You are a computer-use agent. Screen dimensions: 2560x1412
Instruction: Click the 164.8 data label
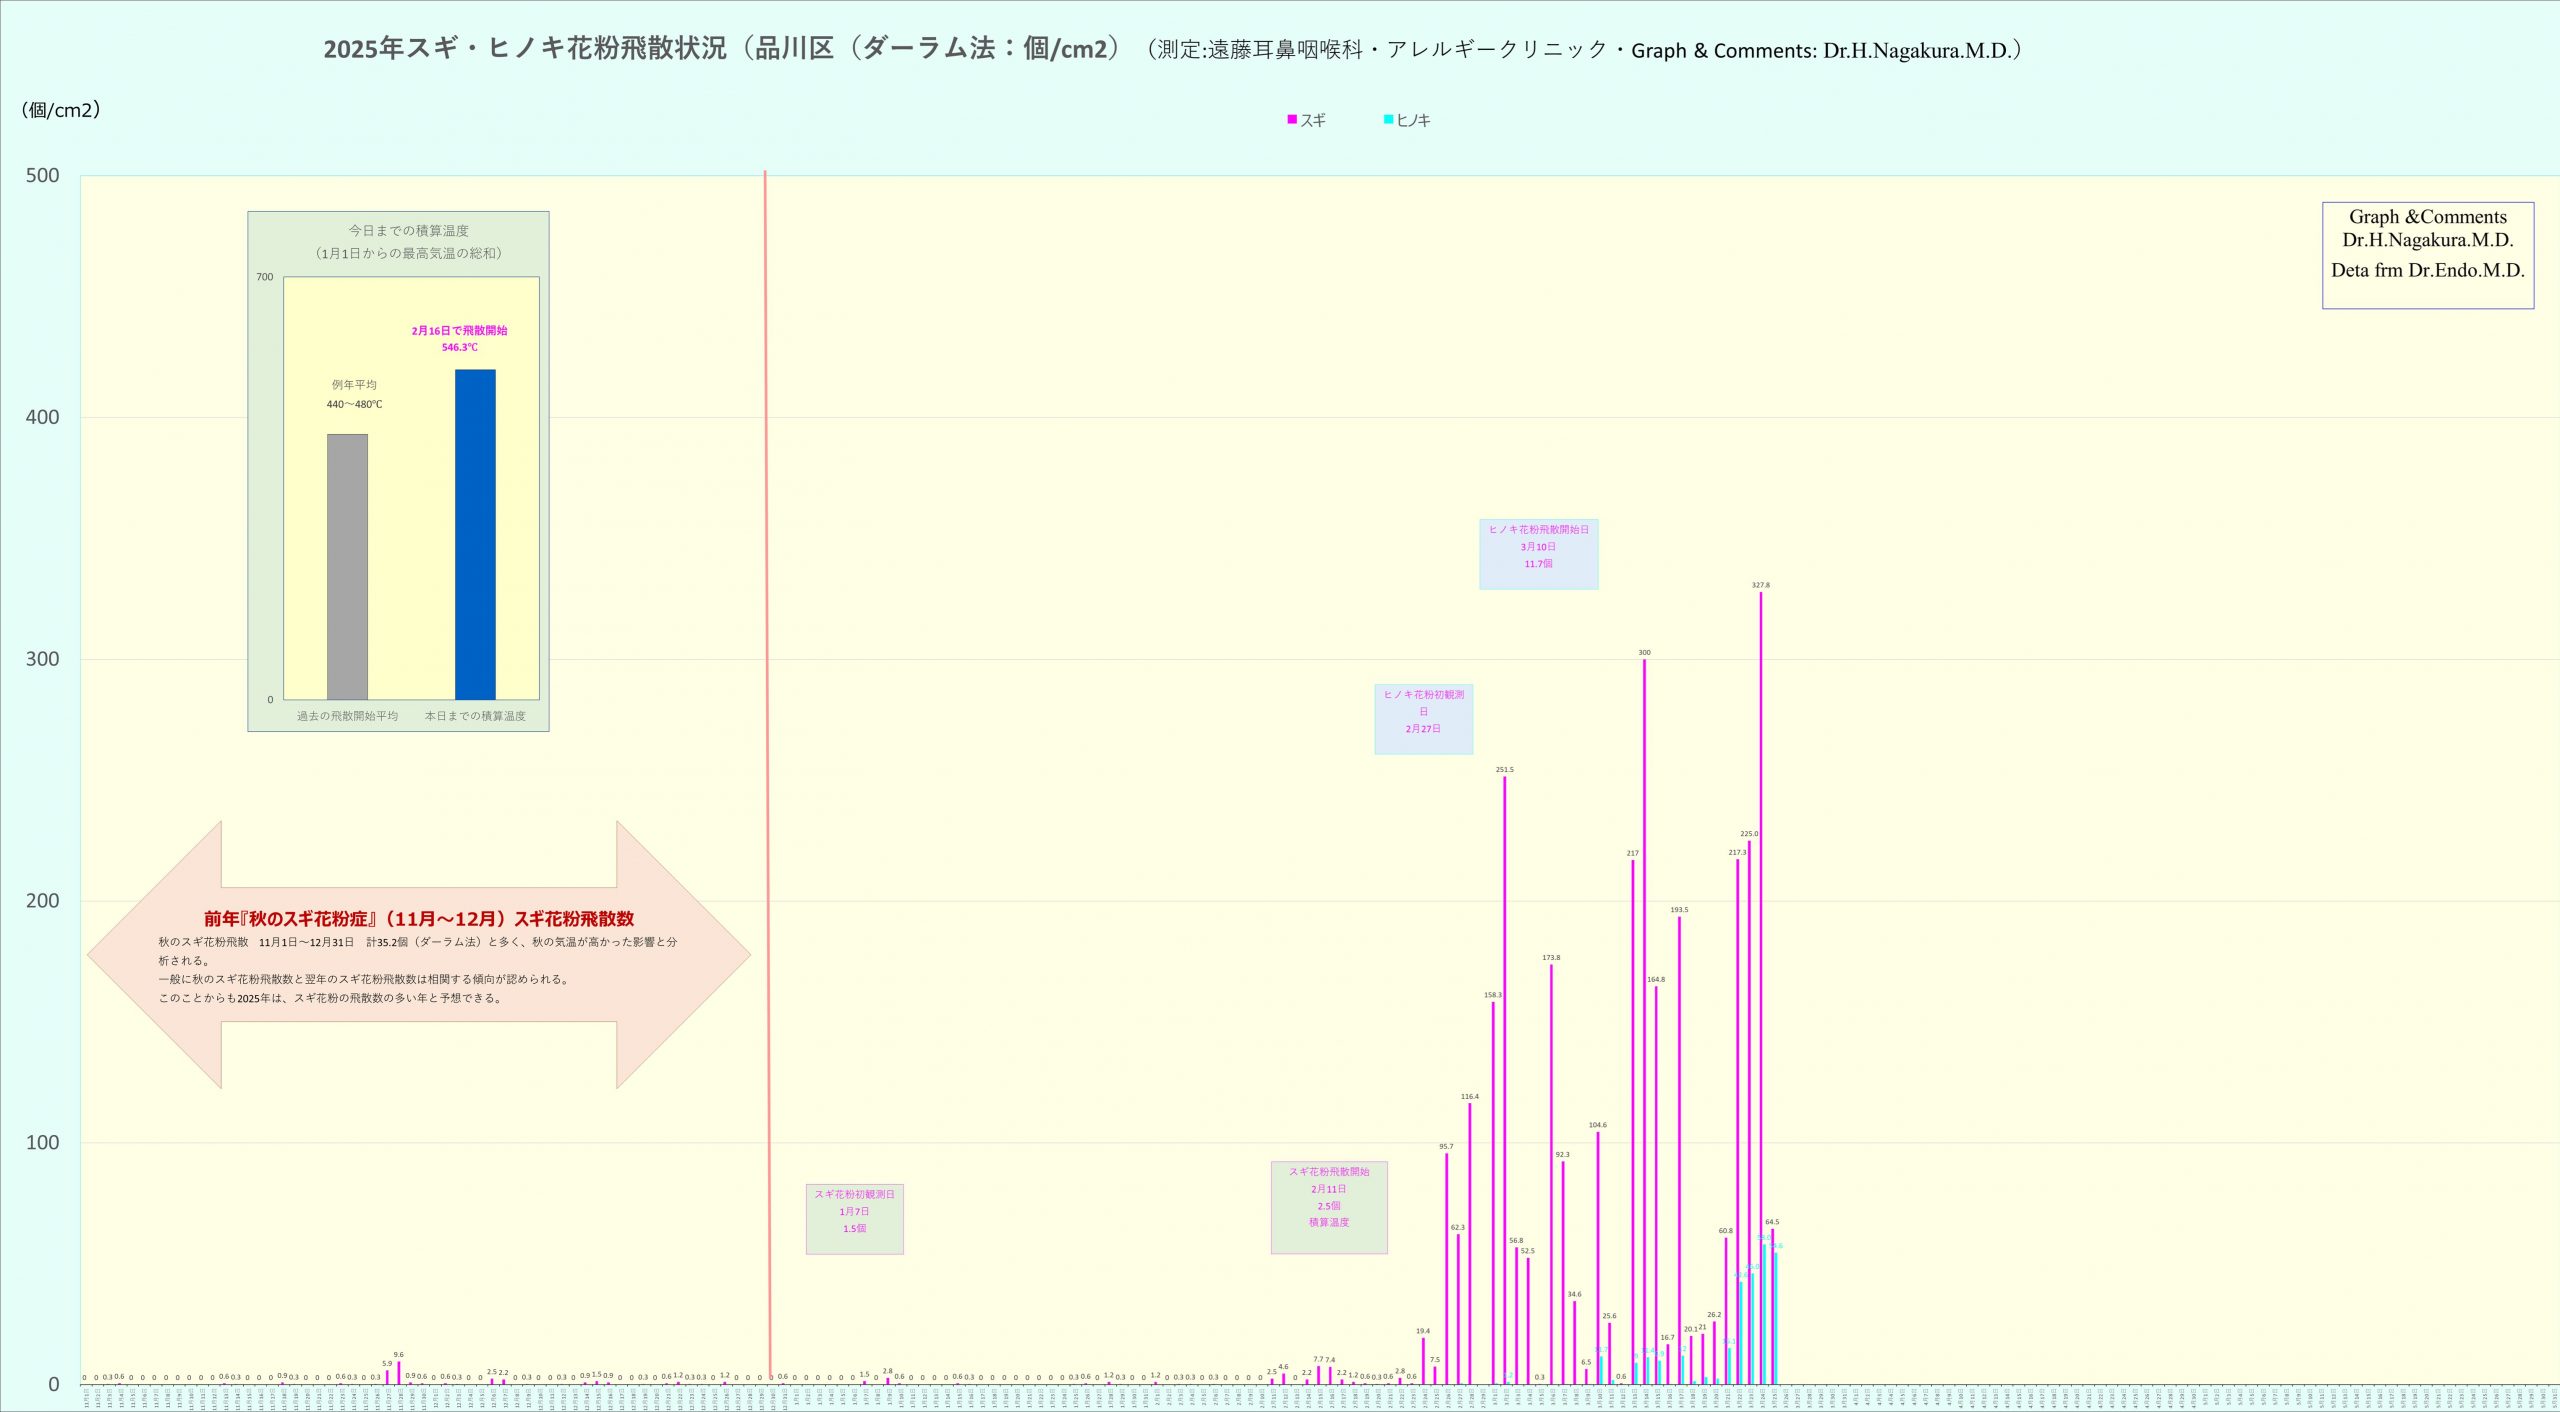[1656, 980]
